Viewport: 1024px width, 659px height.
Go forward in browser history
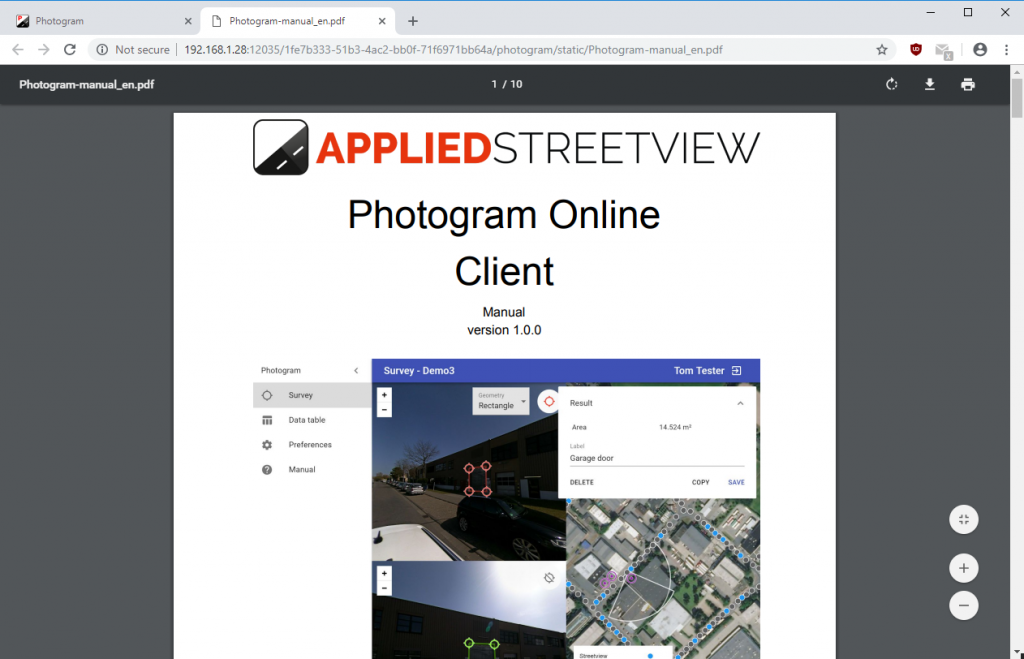(44, 50)
